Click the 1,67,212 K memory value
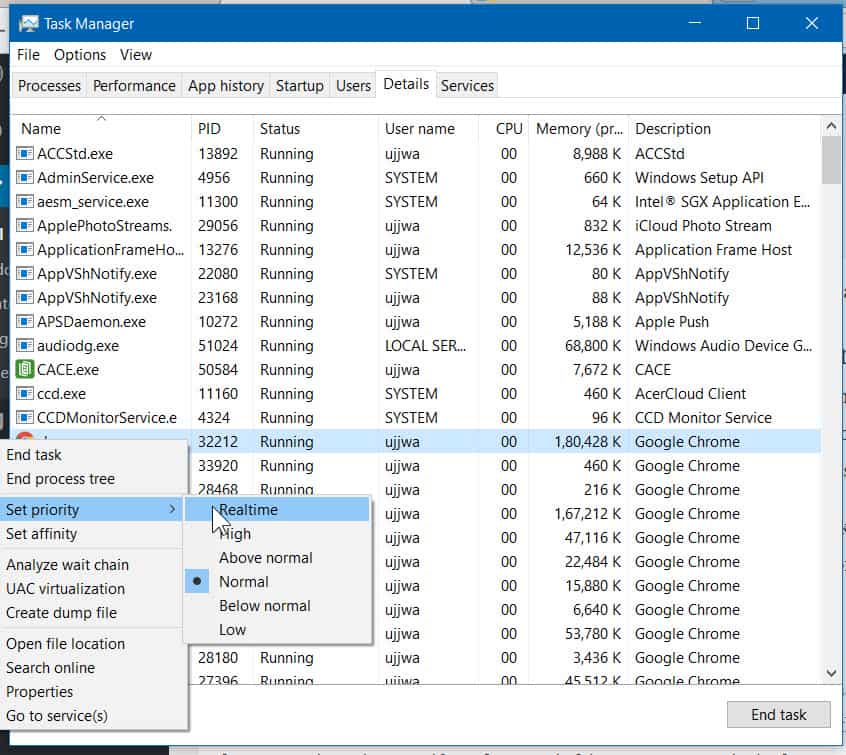This screenshot has width=846, height=755. pos(588,514)
